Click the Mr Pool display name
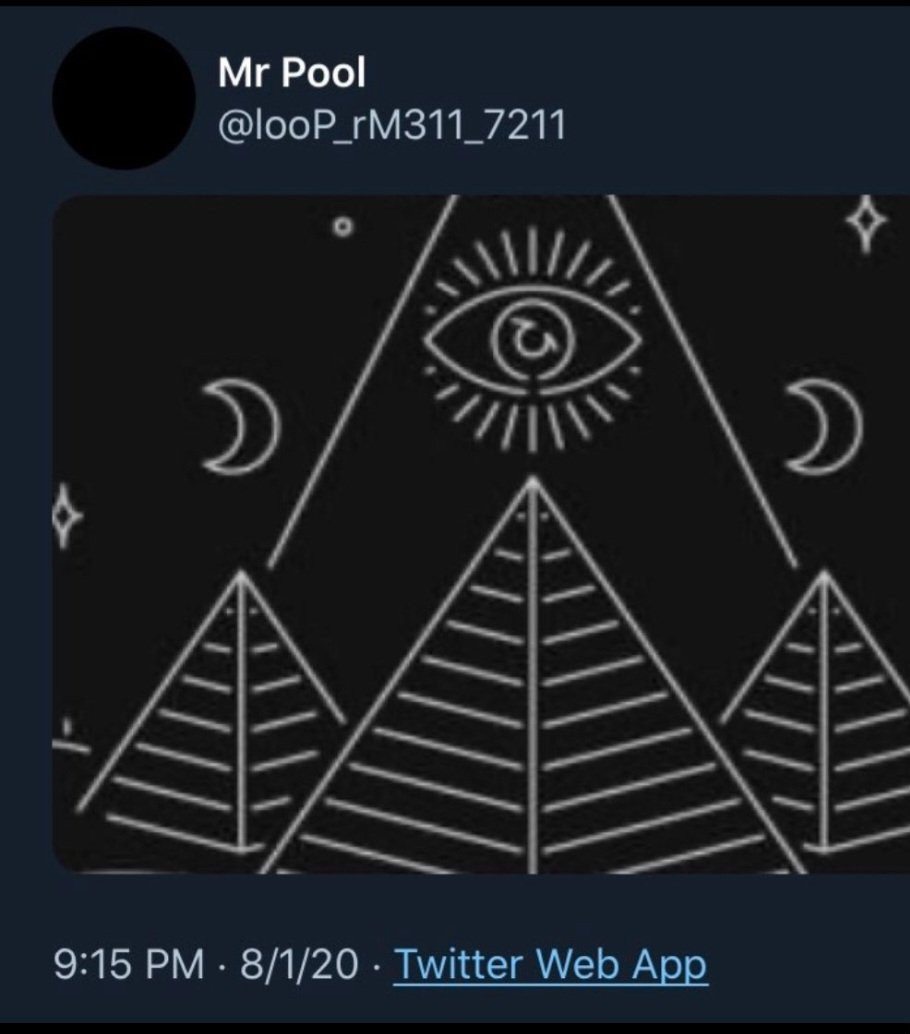The image size is (910, 1034). pos(291,72)
